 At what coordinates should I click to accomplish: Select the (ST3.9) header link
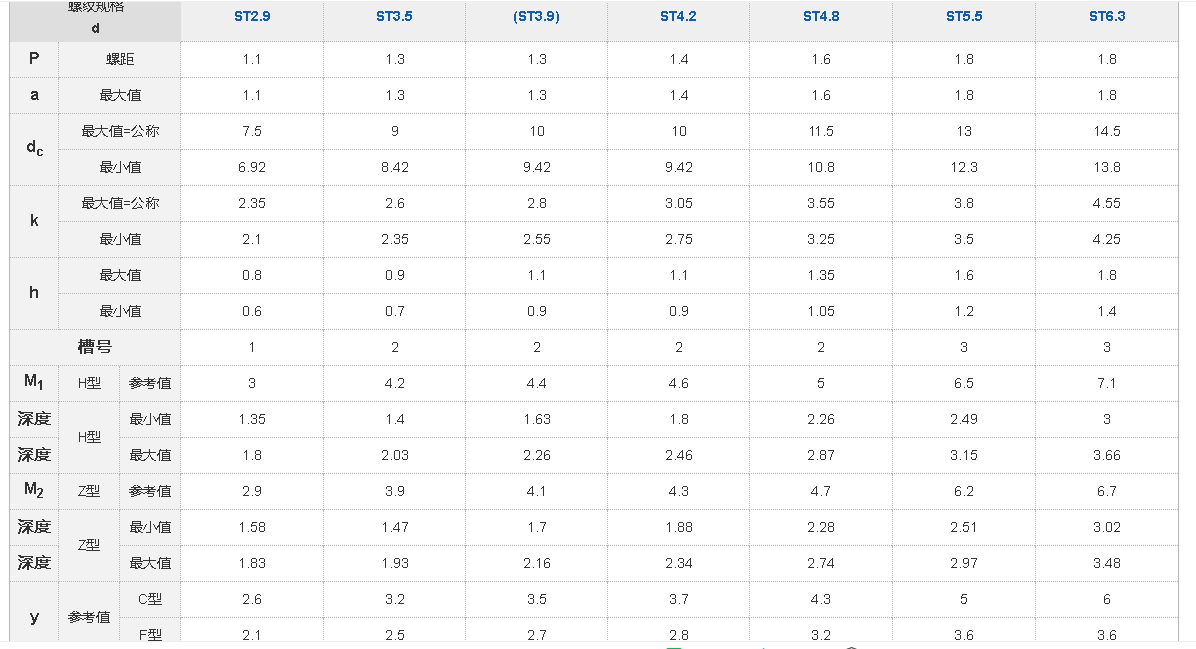pyautogui.click(x=537, y=17)
